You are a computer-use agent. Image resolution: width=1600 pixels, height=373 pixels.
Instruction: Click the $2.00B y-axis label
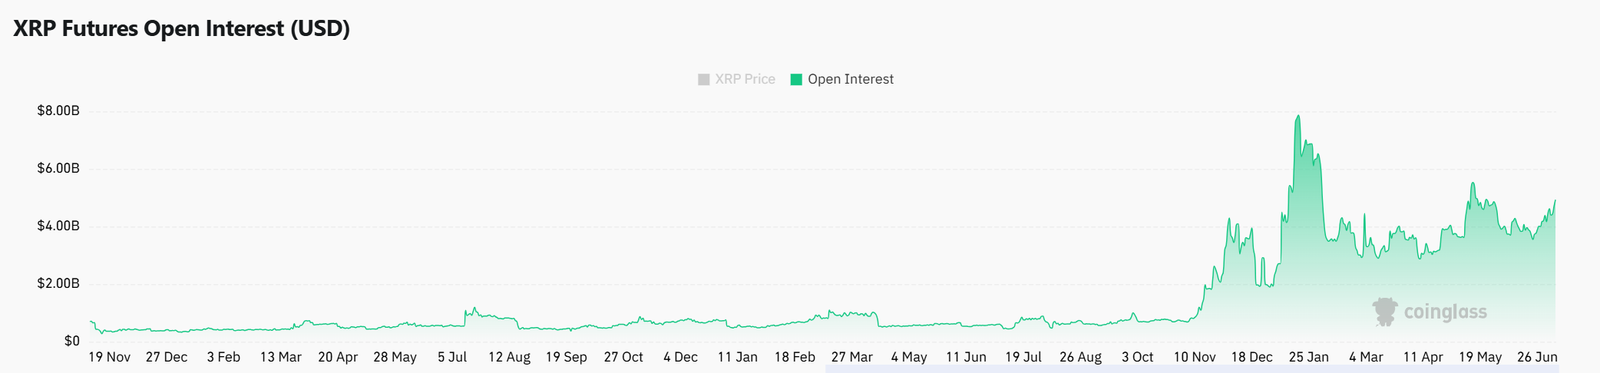(58, 284)
